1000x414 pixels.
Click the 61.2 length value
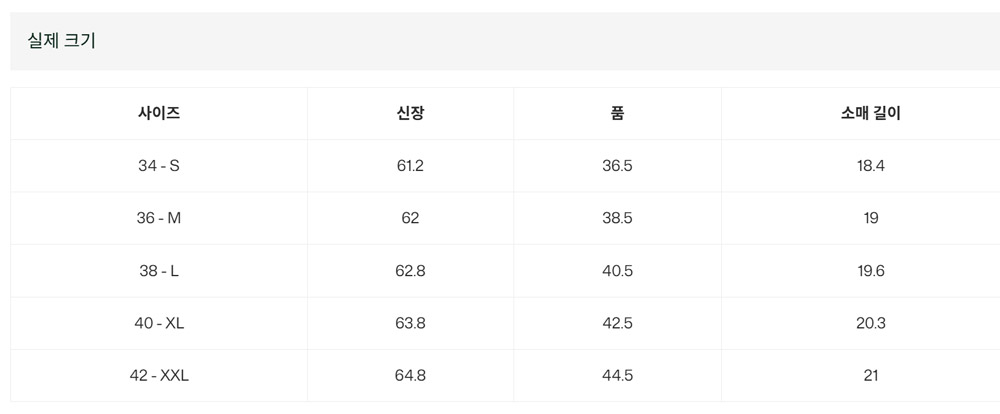pos(410,166)
